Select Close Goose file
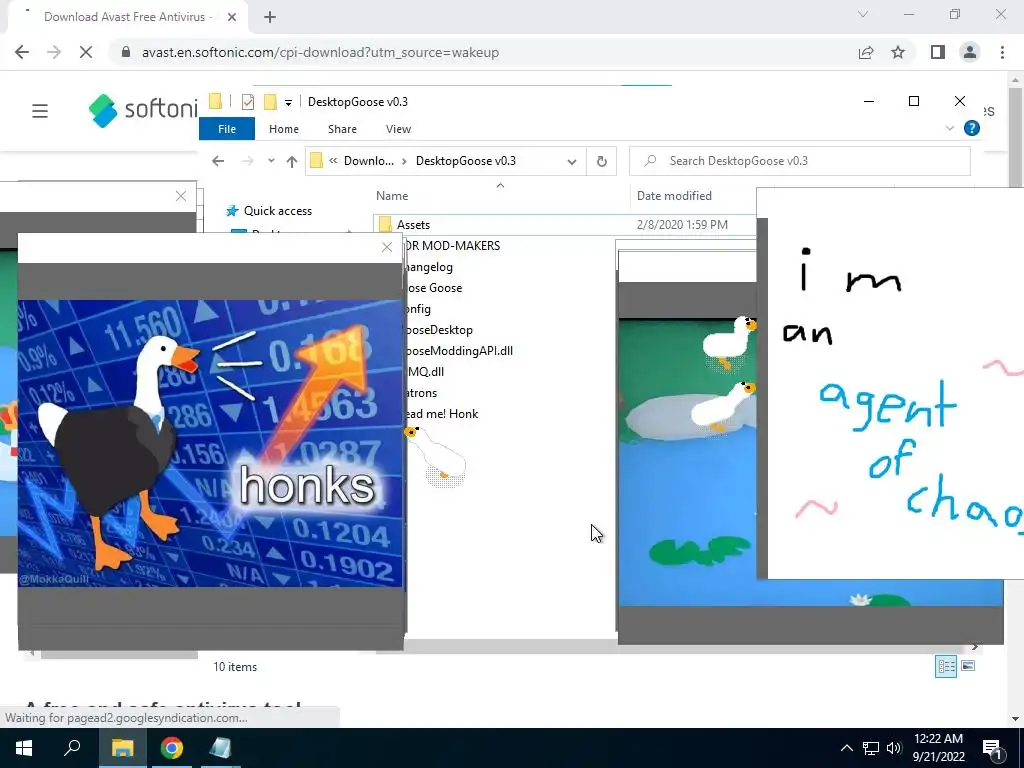 click(x=432, y=288)
